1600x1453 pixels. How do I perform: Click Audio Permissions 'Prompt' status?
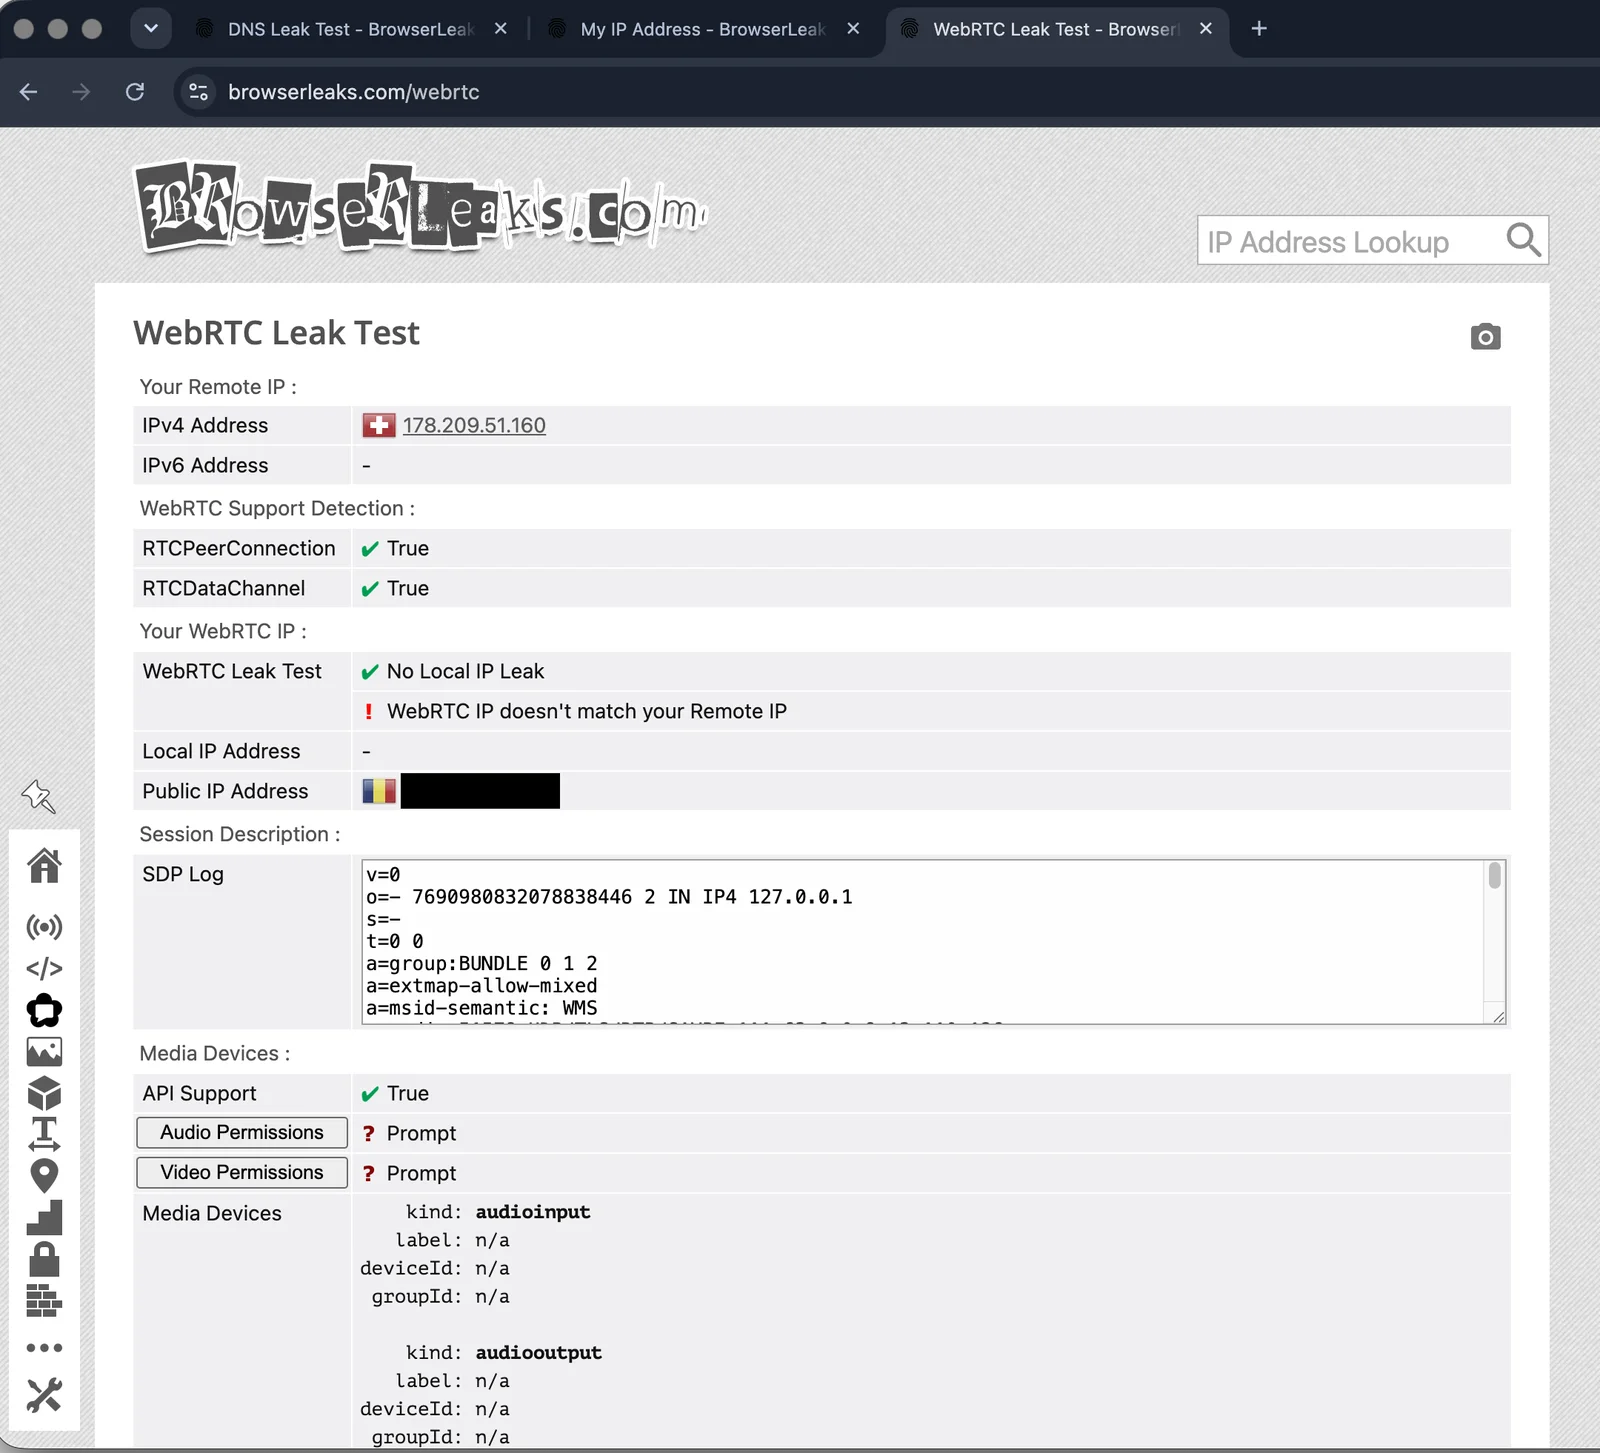421,1134
